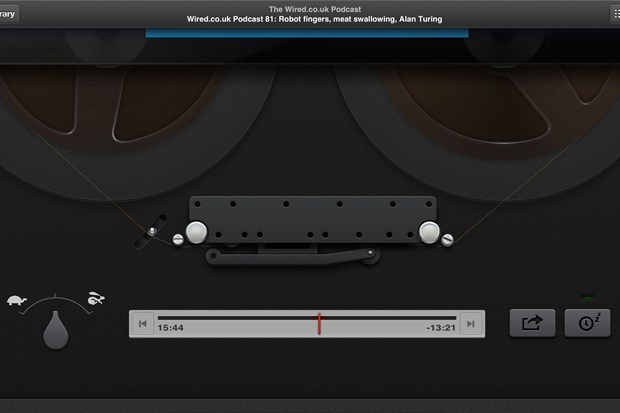Click the tortoise slow speed icon

click(x=17, y=301)
